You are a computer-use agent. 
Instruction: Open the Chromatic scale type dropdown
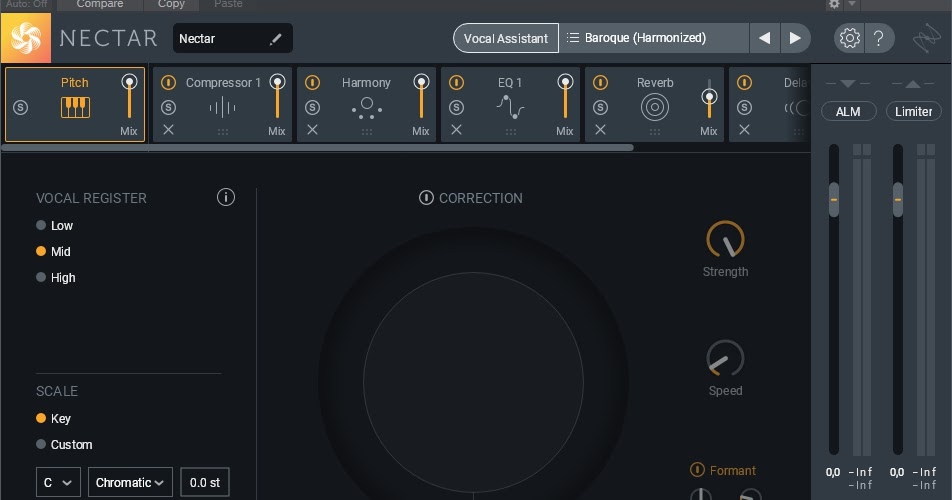[x=130, y=482]
